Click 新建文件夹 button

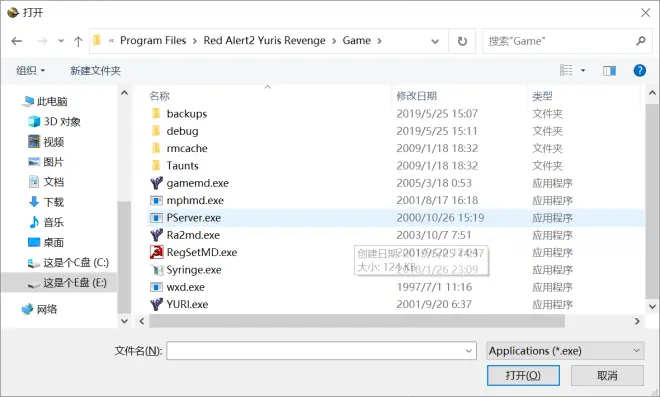(96, 70)
